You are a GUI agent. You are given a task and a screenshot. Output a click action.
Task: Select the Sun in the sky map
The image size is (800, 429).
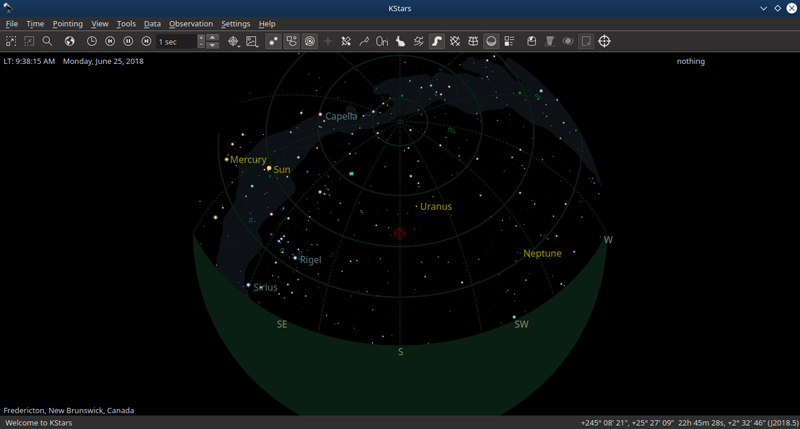coord(269,169)
